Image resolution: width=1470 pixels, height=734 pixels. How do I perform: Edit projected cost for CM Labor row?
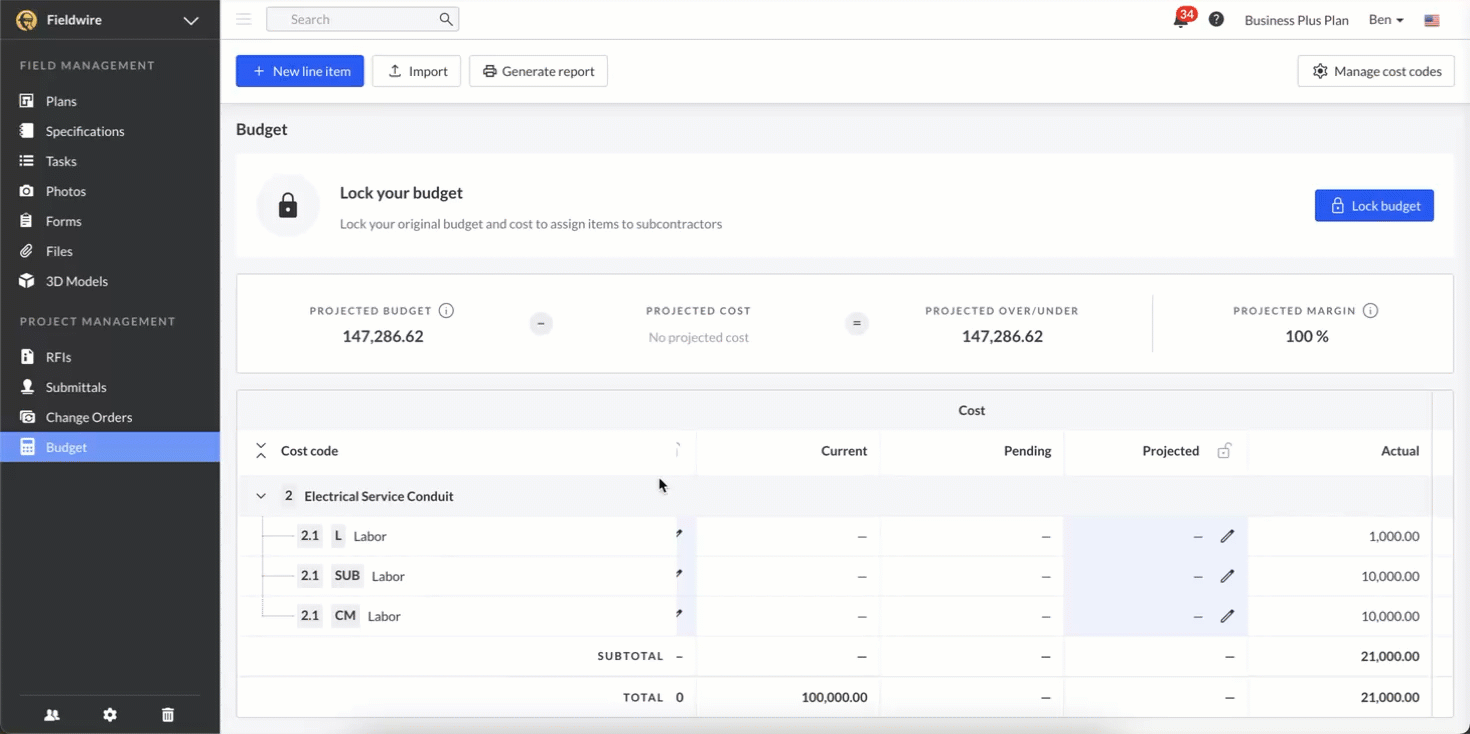click(x=1227, y=616)
